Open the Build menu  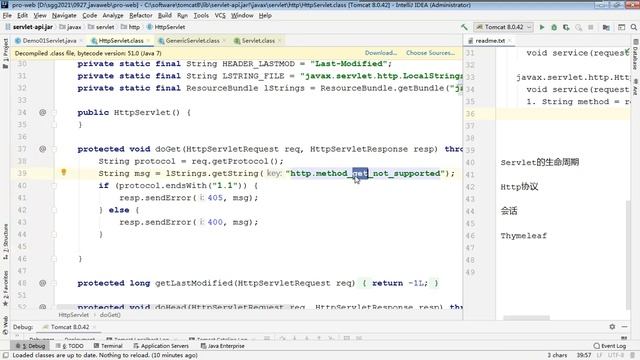click(164, 16)
